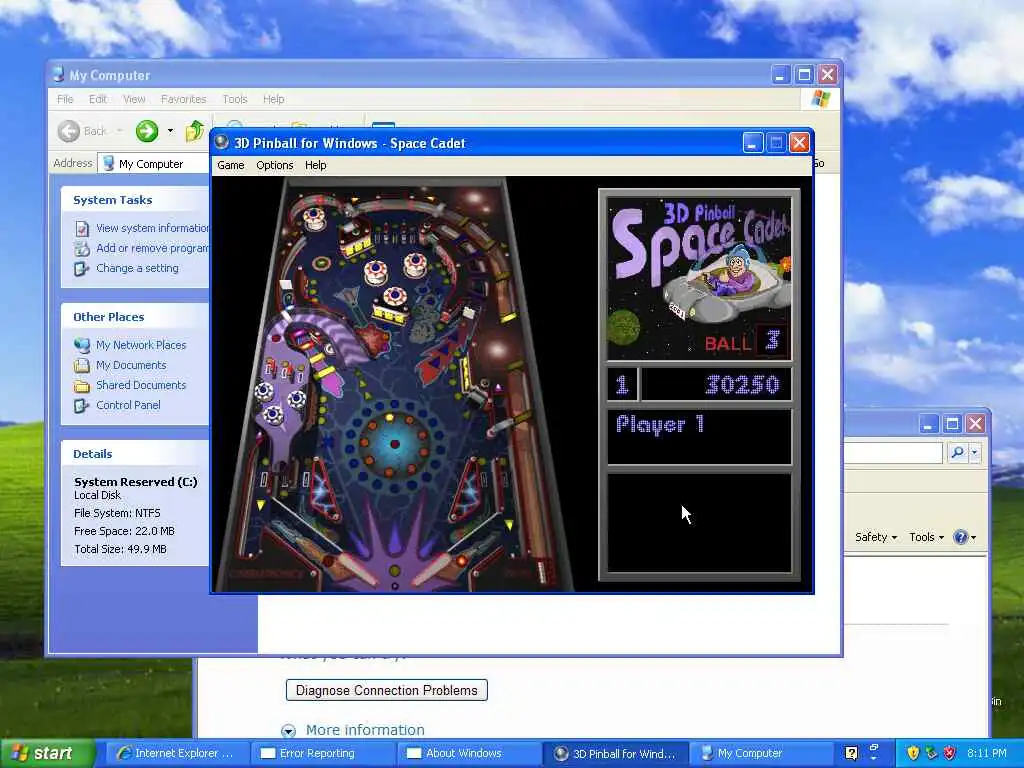Viewport: 1024px width, 768px height.
Task: Go to Shared Documents in Other Places
Action: [x=141, y=385]
